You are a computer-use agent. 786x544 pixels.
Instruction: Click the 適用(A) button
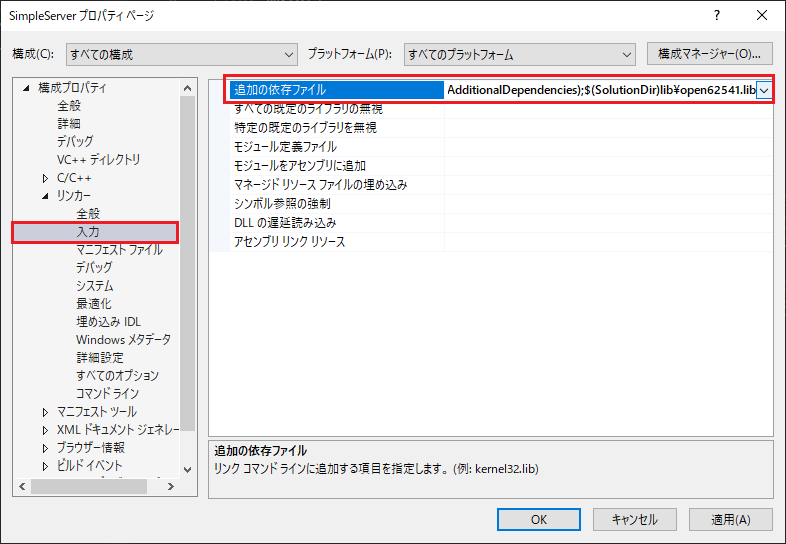[x=727, y=519]
